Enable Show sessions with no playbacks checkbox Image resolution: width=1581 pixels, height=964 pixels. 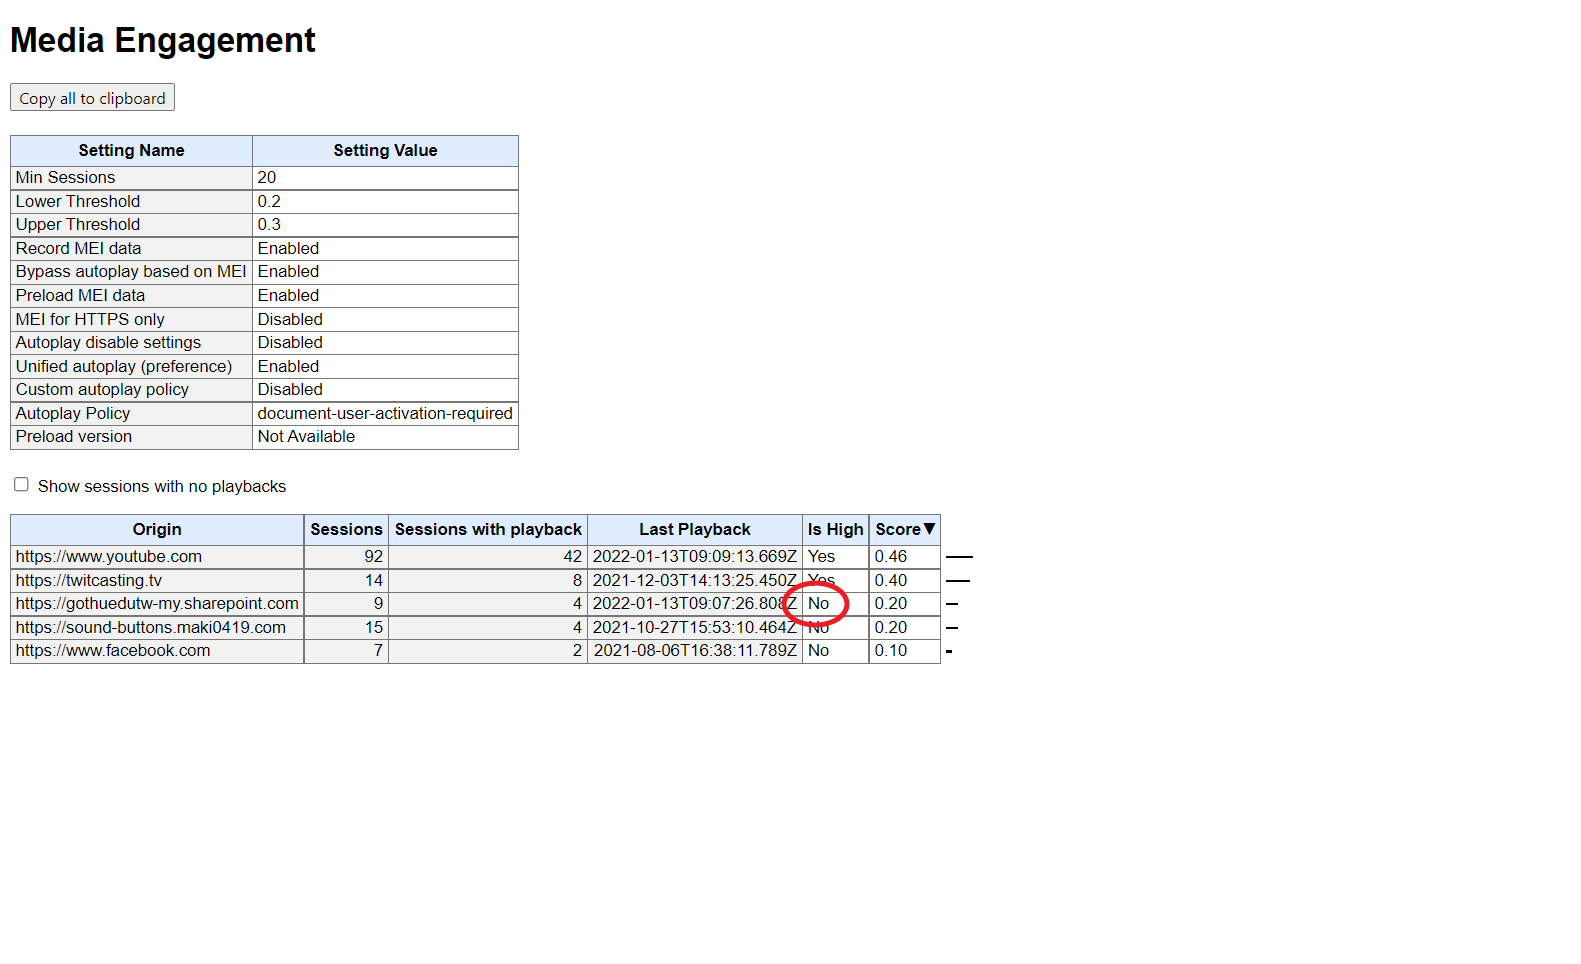[21, 485]
